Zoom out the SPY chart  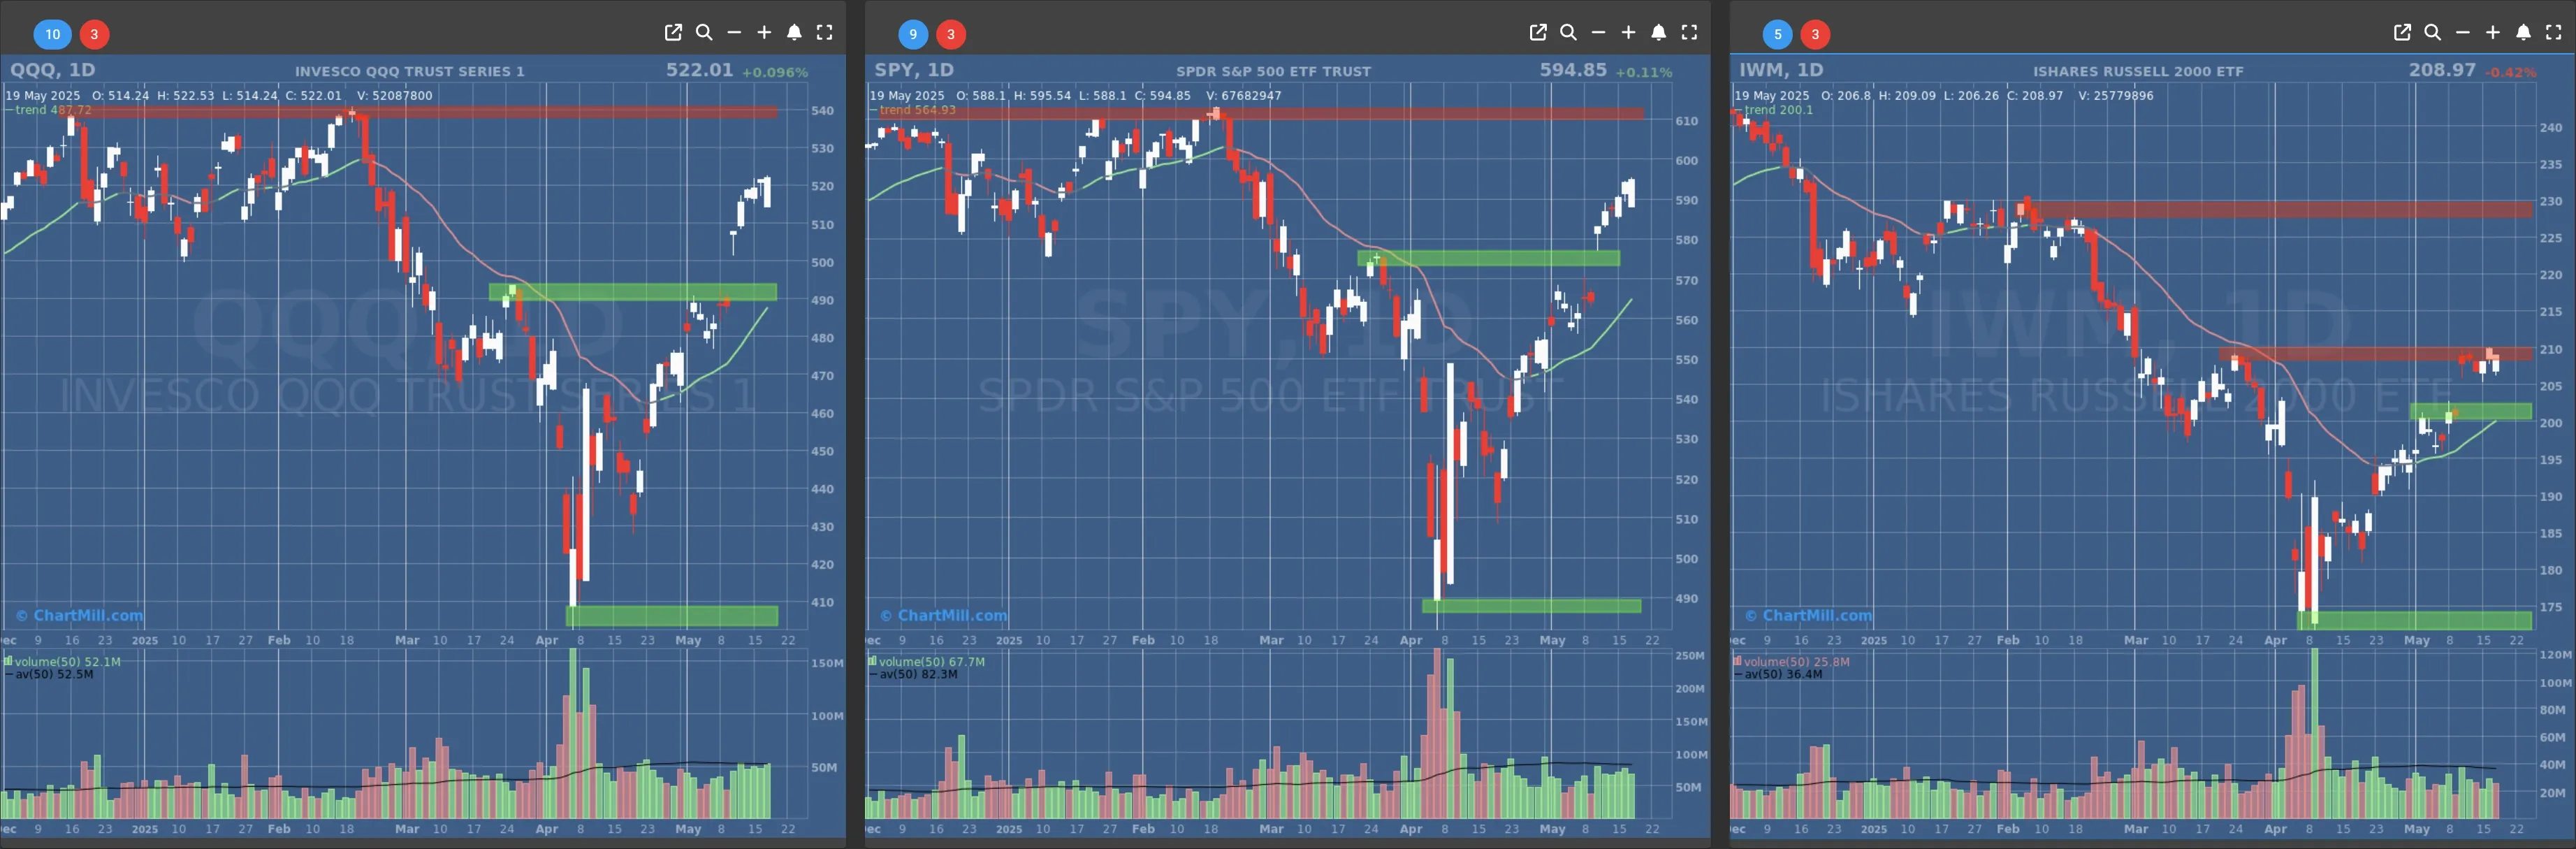(1598, 33)
